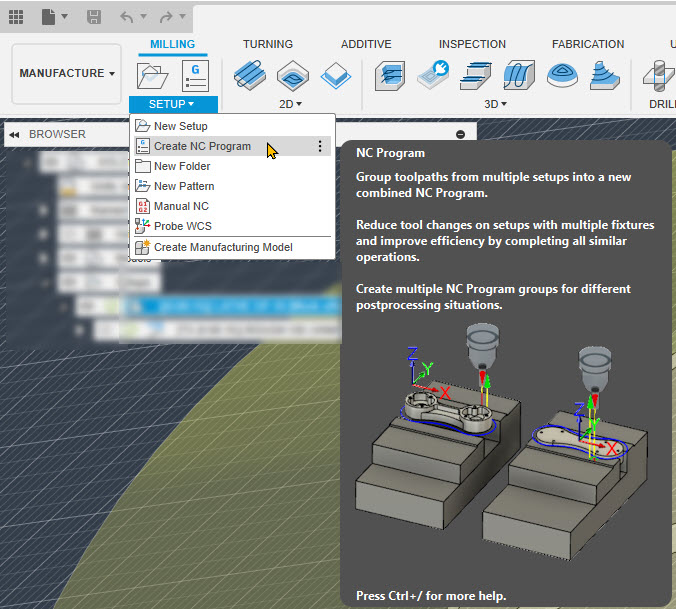Select the 3D Scallop icon
The width and height of the screenshot is (676, 609).
pos(562,75)
